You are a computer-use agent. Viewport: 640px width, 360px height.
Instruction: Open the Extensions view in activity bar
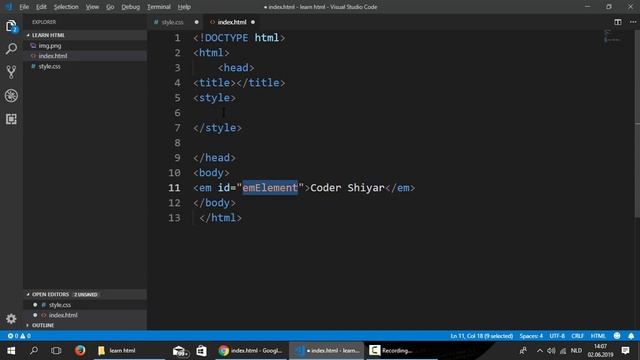tap(11, 119)
